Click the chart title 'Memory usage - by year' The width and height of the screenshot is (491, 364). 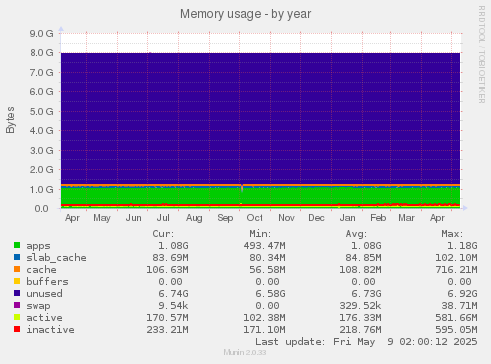pos(246,14)
